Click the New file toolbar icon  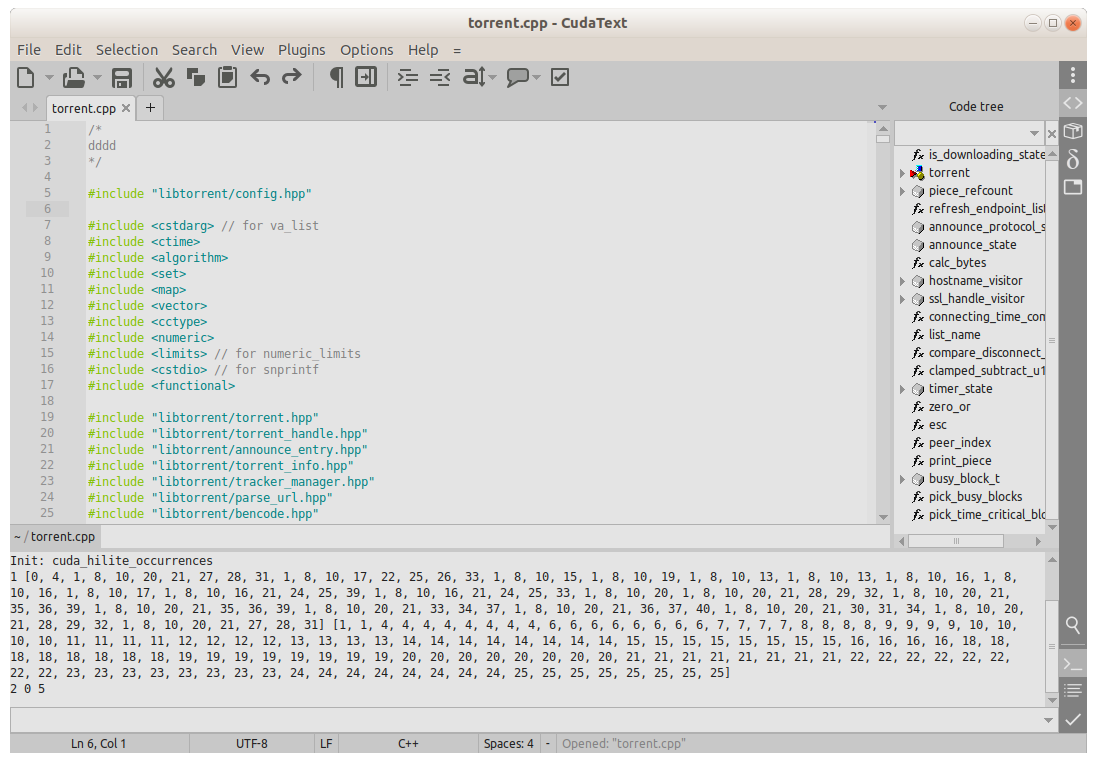[26, 78]
